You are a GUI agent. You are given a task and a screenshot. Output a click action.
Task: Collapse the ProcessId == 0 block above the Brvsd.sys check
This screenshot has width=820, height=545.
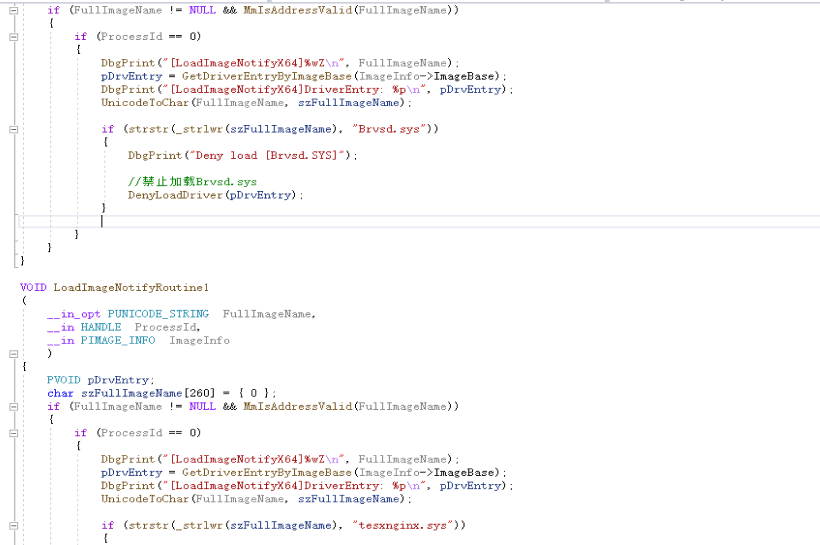click(x=14, y=37)
